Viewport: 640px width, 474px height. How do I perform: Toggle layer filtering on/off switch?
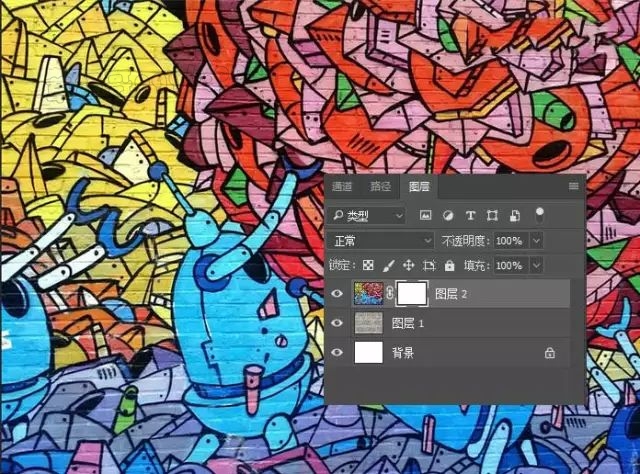539,215
